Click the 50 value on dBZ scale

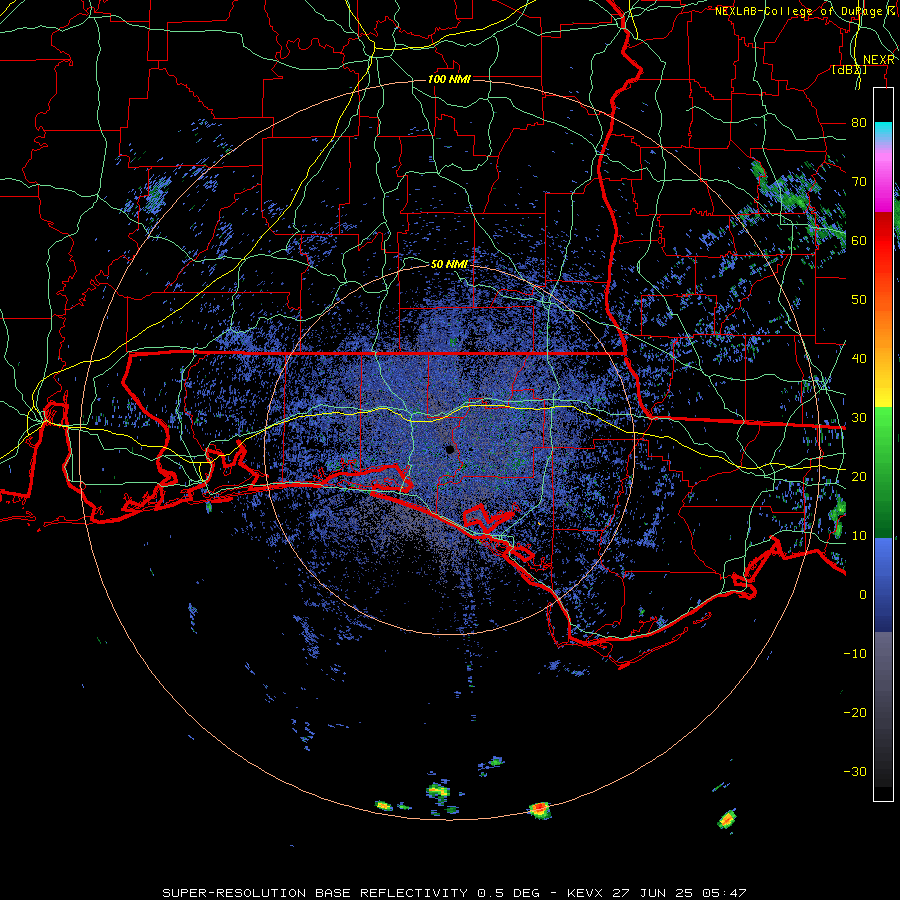(859, 300)
